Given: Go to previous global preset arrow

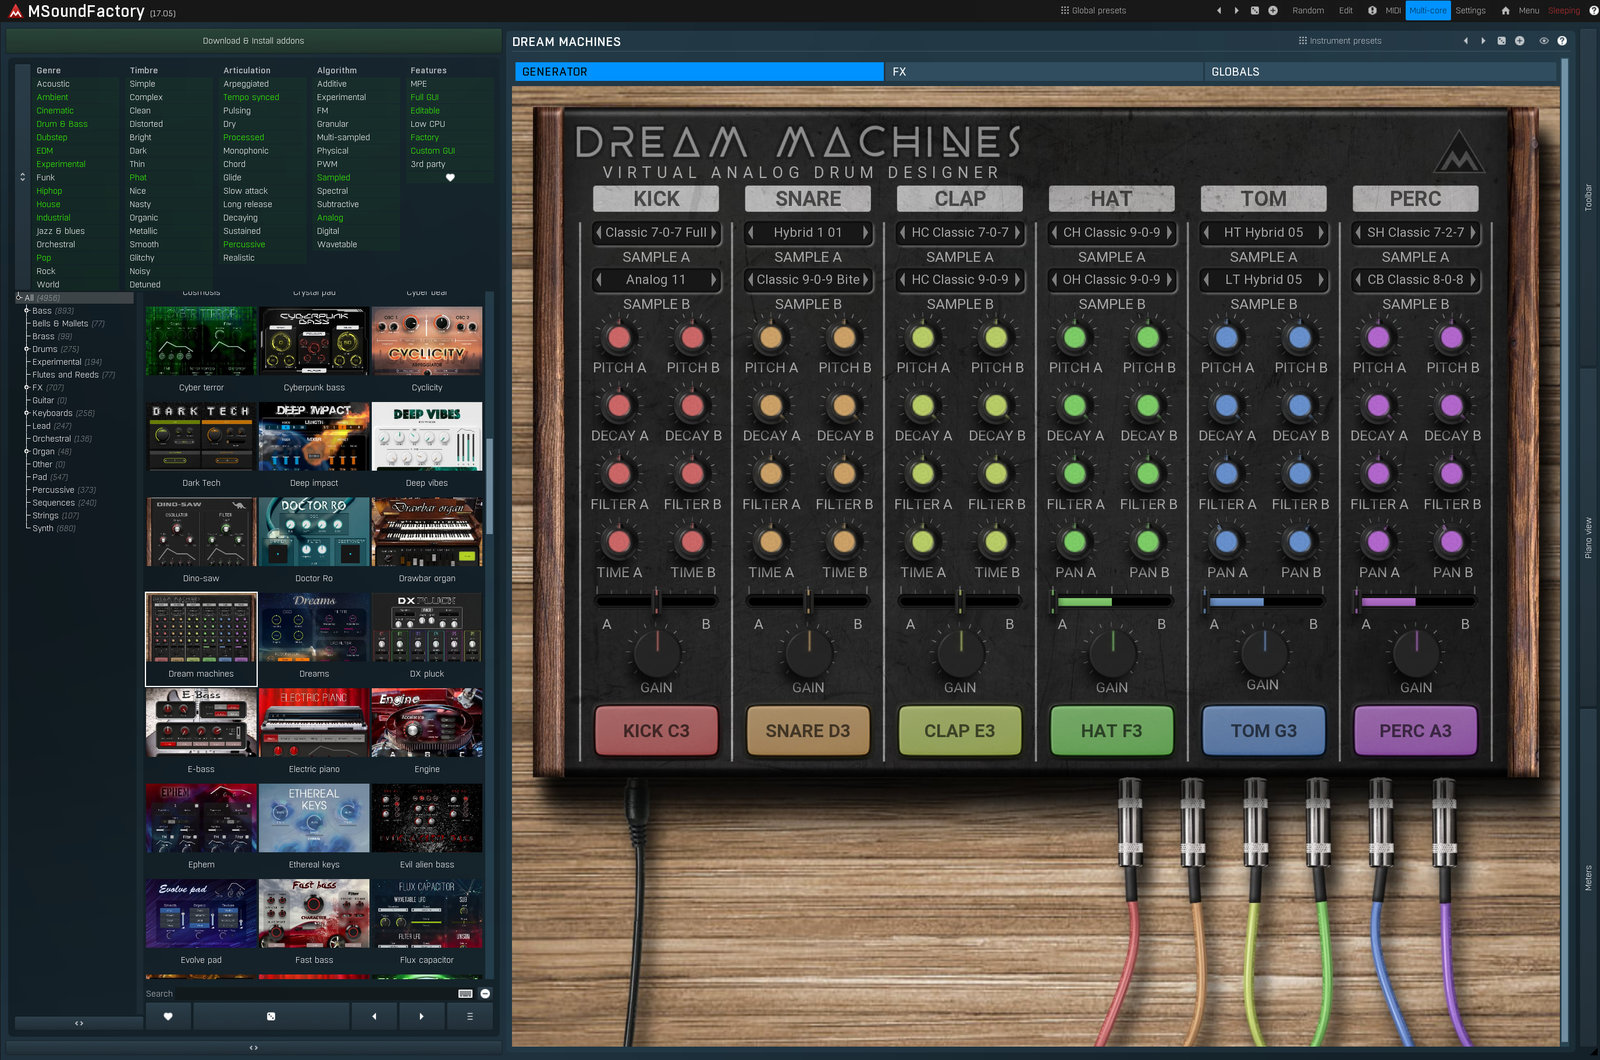Looking at the screenshot, I should click(1218, 10).
